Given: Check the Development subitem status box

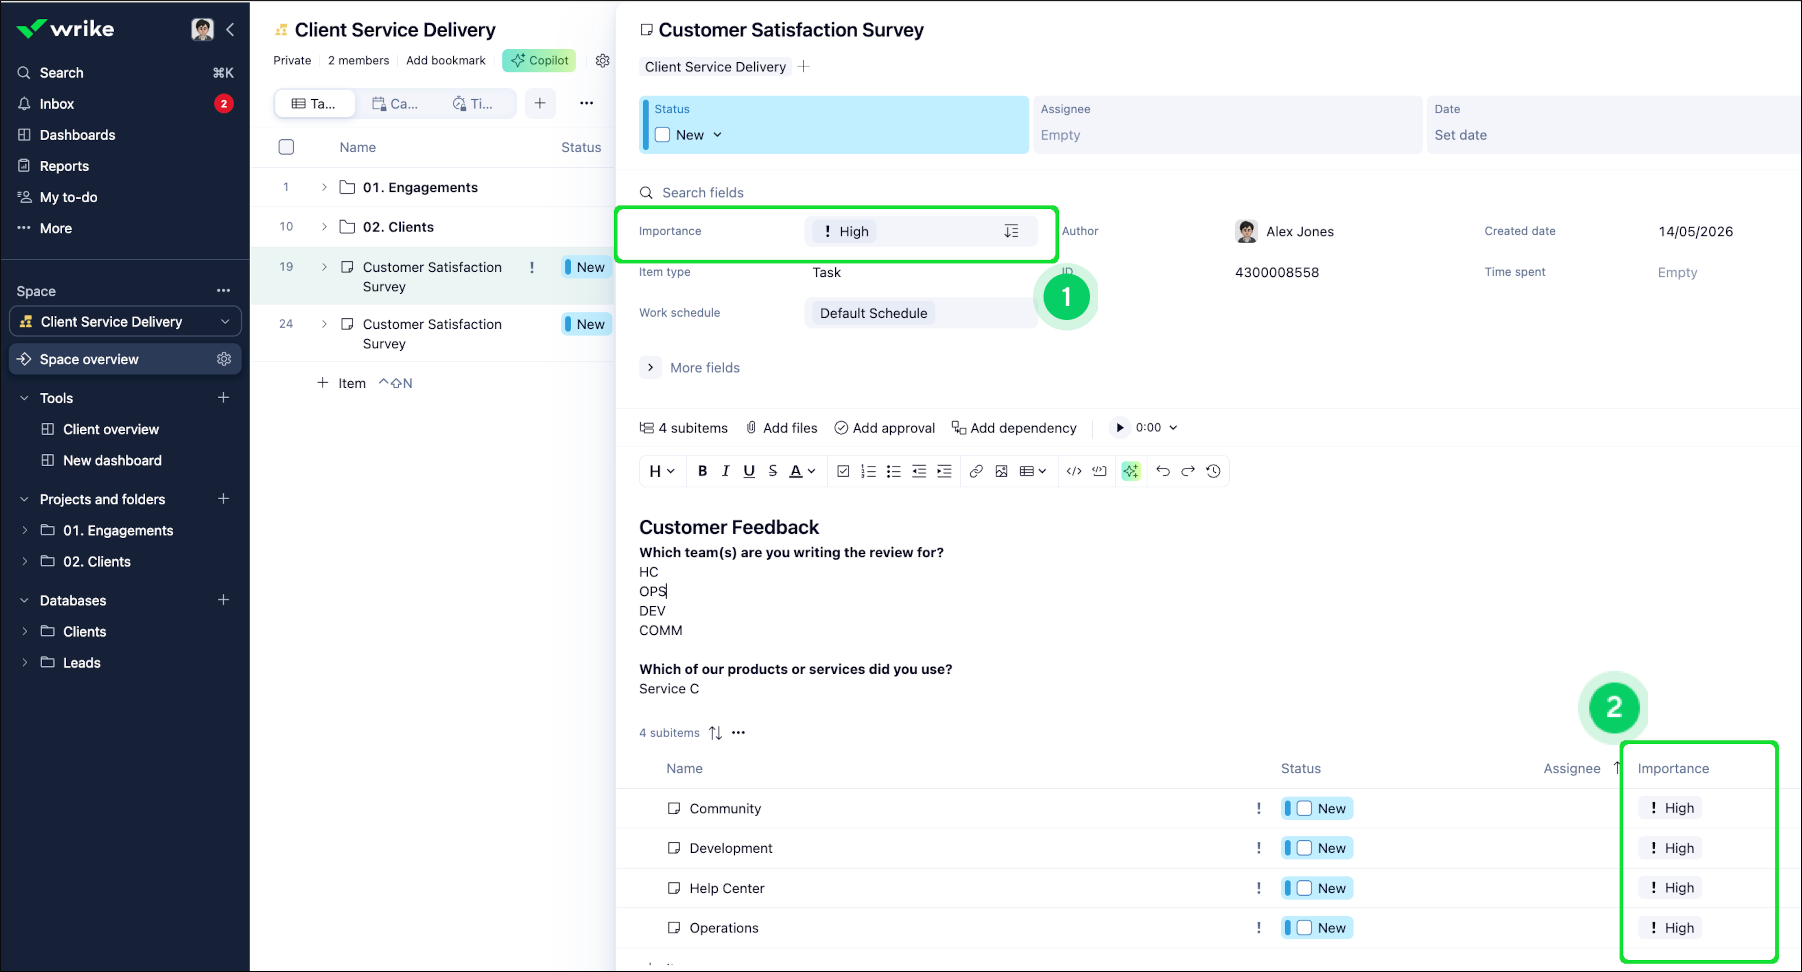Looking at the screenshot, I should pyautogui.click(x=1304, y=848).
